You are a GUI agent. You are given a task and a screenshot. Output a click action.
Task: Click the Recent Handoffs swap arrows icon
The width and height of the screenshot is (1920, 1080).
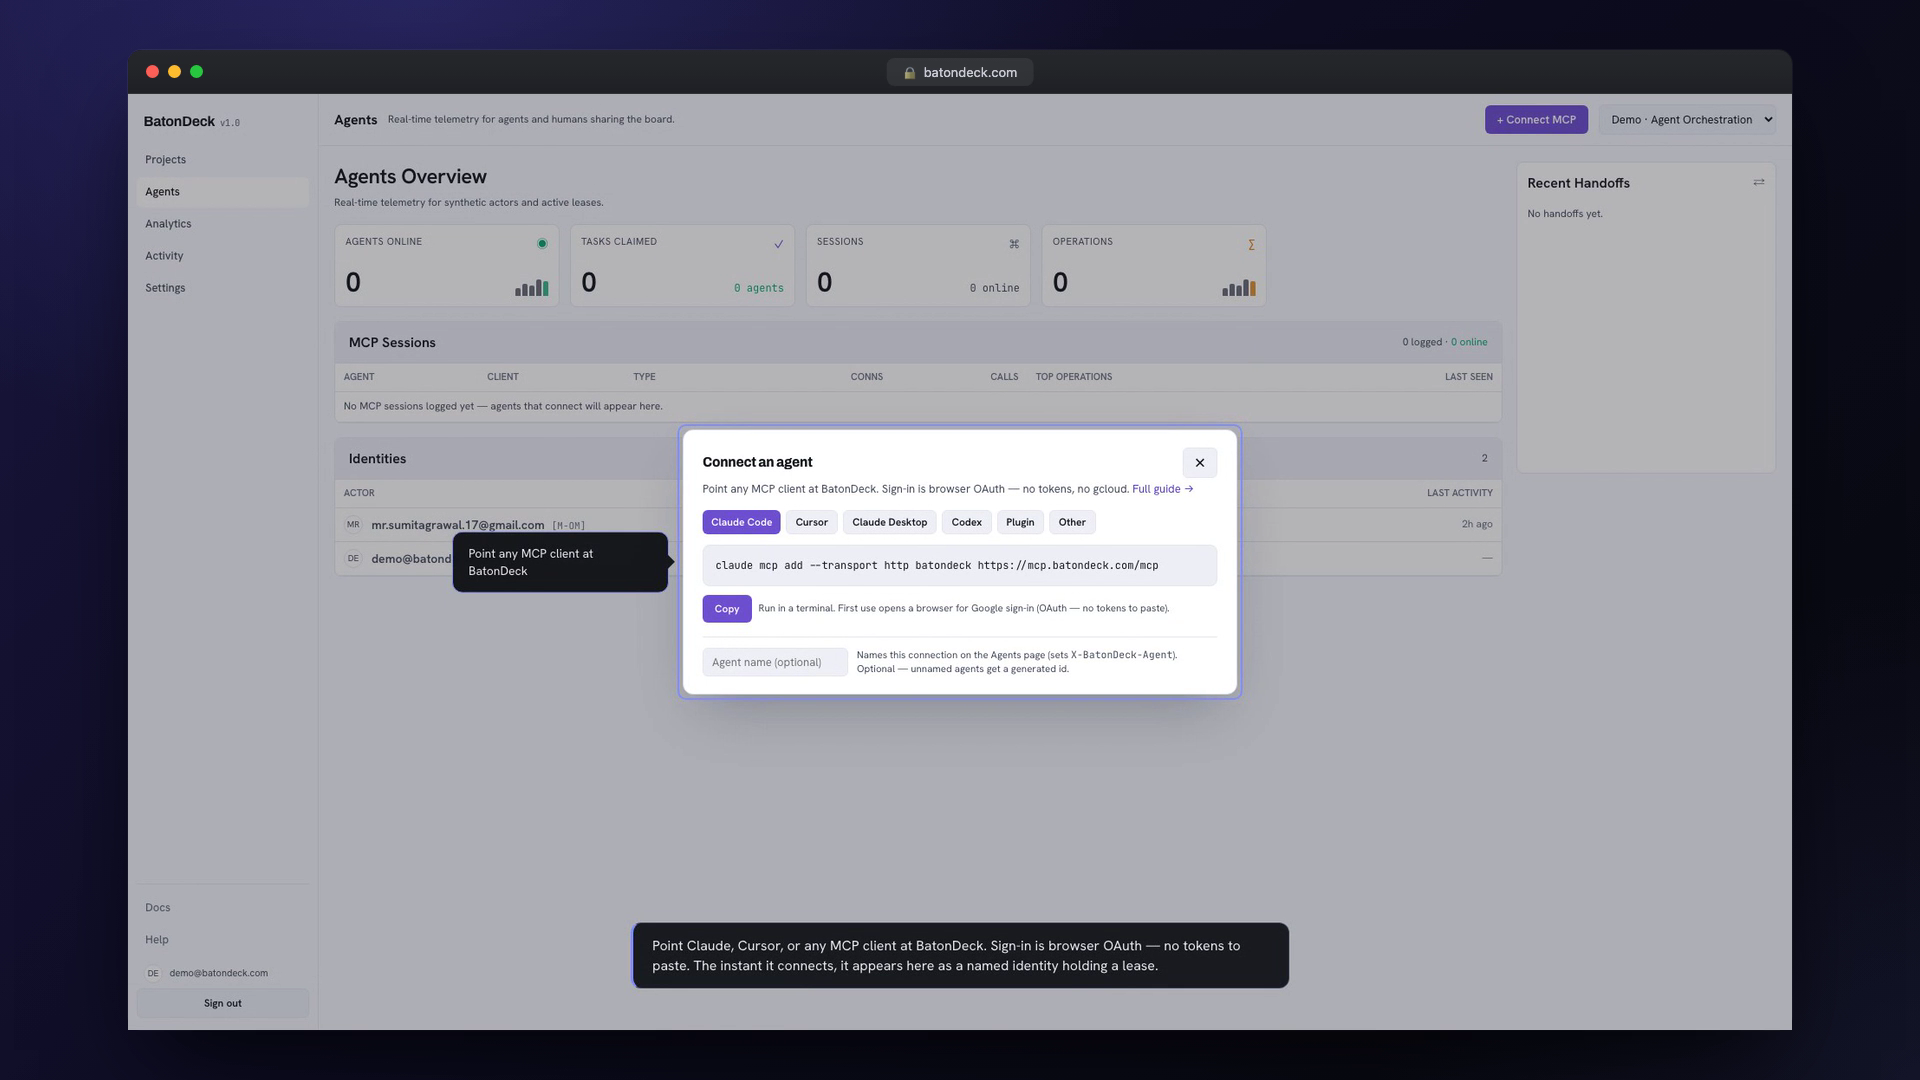(x=1759, y=182)
